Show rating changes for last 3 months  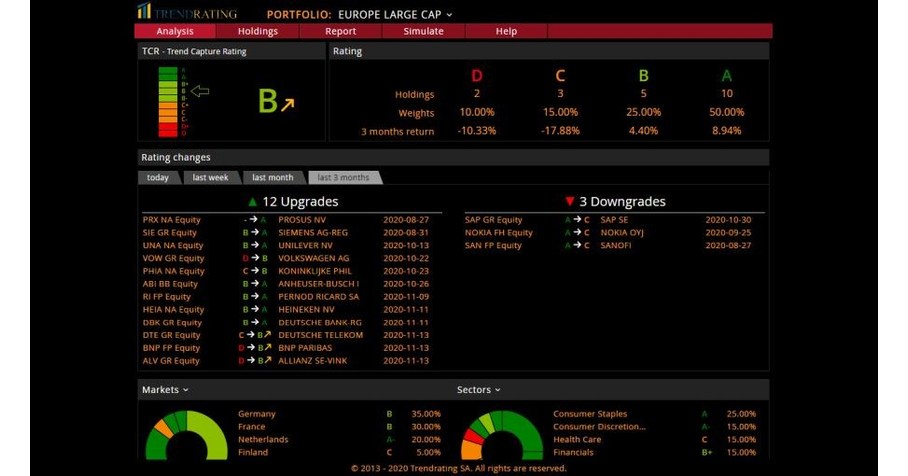click(x=343, y=178)
